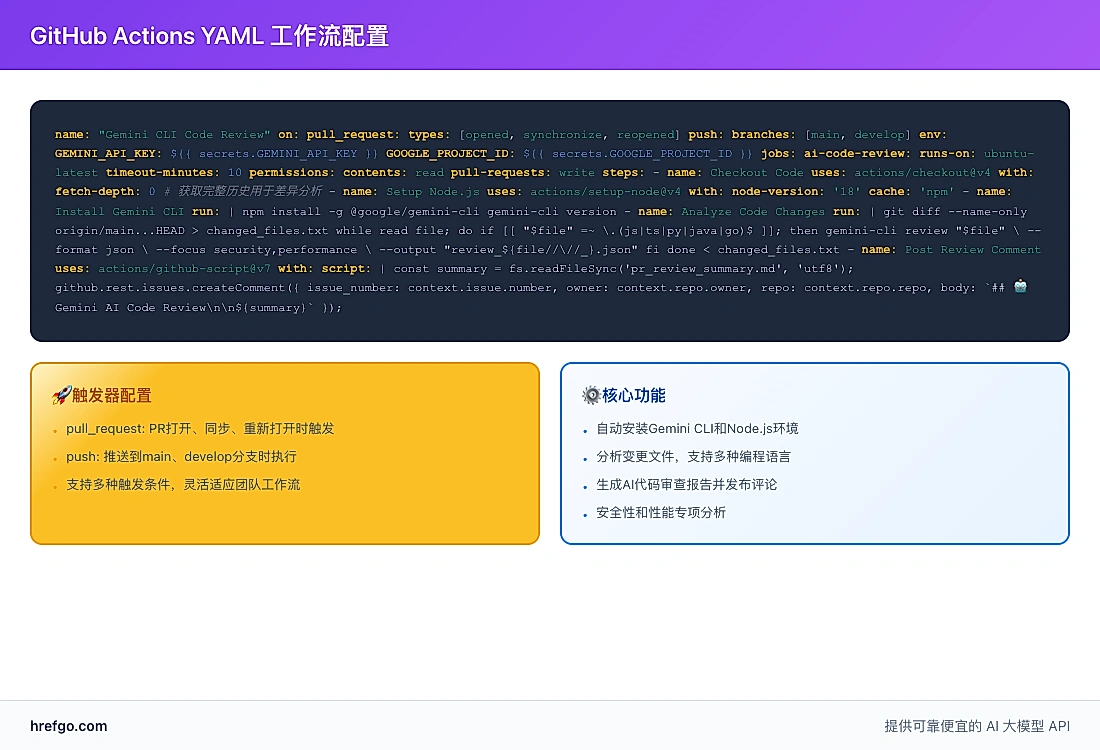Click the 核心功能 heading

633,396
